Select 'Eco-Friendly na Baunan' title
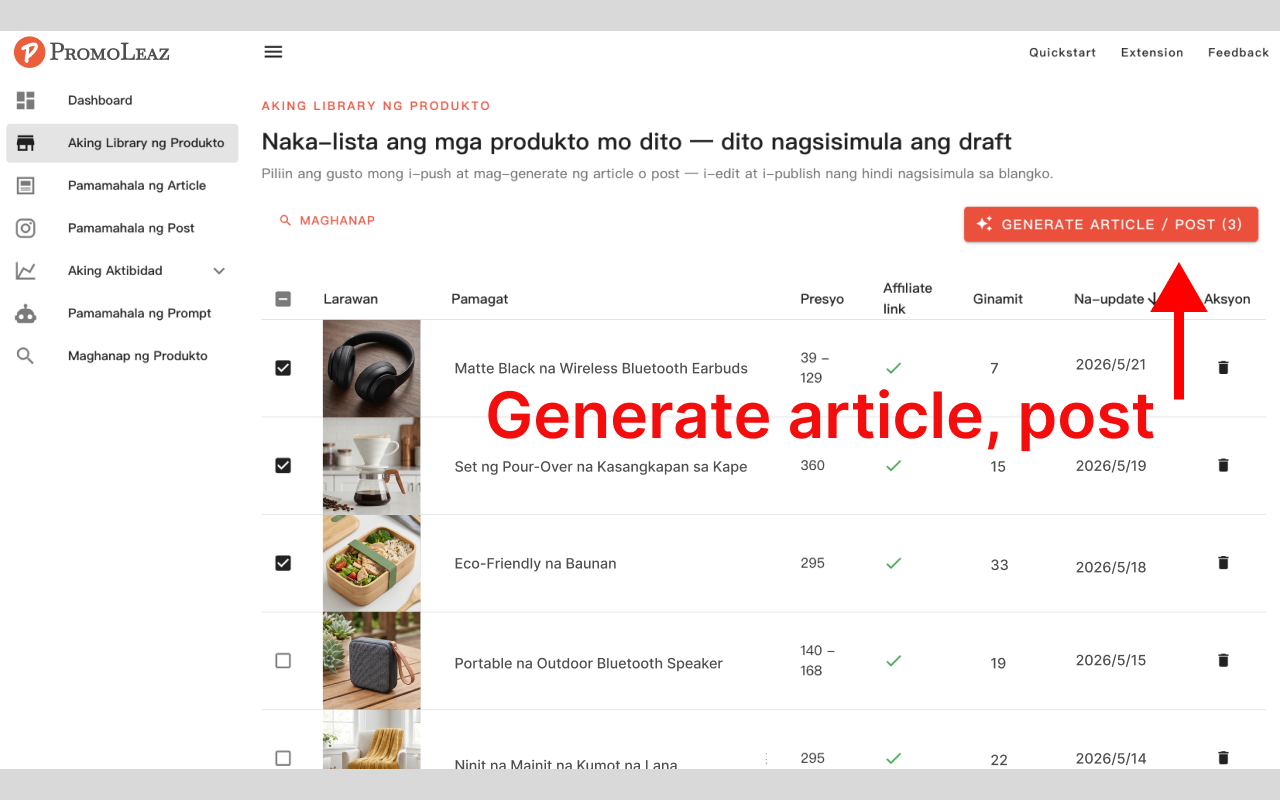 pyautogui.click(x=535, y=563)
